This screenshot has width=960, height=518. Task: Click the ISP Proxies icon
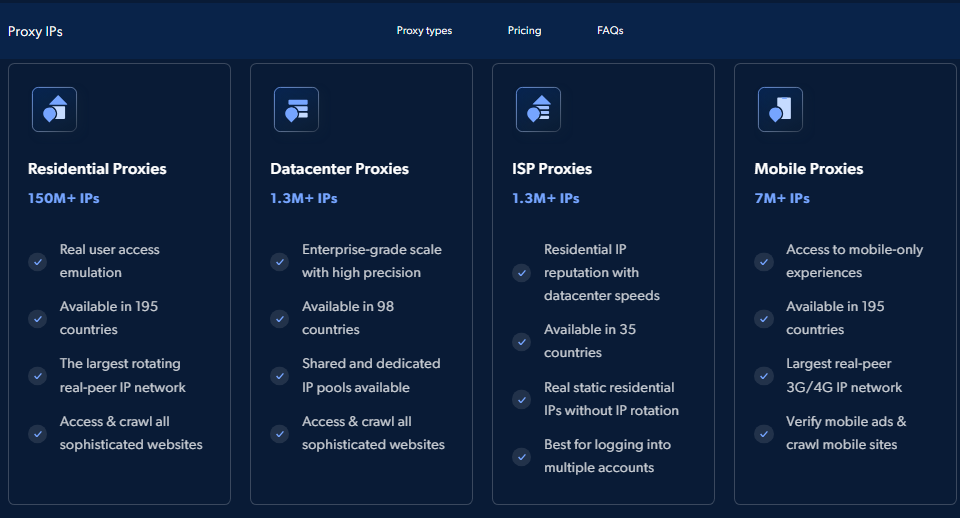tap(538, 109)
